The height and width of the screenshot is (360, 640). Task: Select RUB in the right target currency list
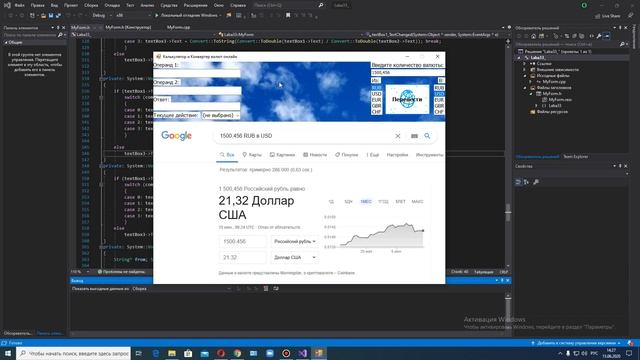click(x=439, y=88)
